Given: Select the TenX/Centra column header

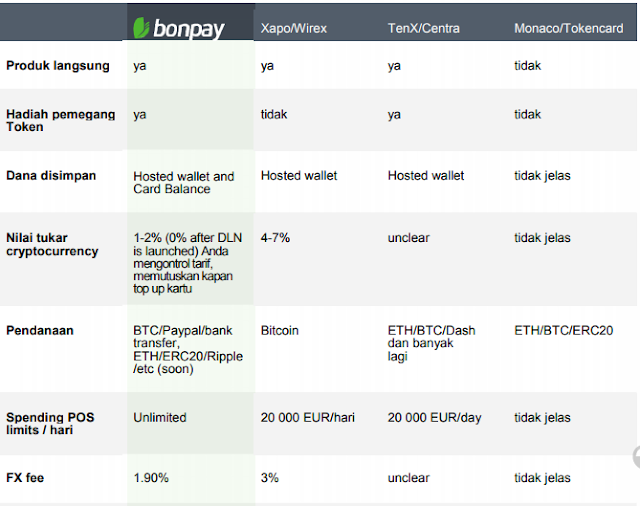Looking at the screenshot, I should coord(424,28).
